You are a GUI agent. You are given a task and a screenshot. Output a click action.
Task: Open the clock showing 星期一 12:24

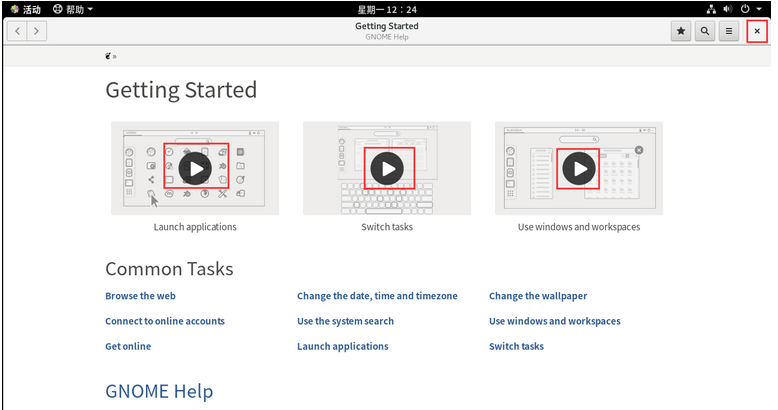(x=387, y=9)
